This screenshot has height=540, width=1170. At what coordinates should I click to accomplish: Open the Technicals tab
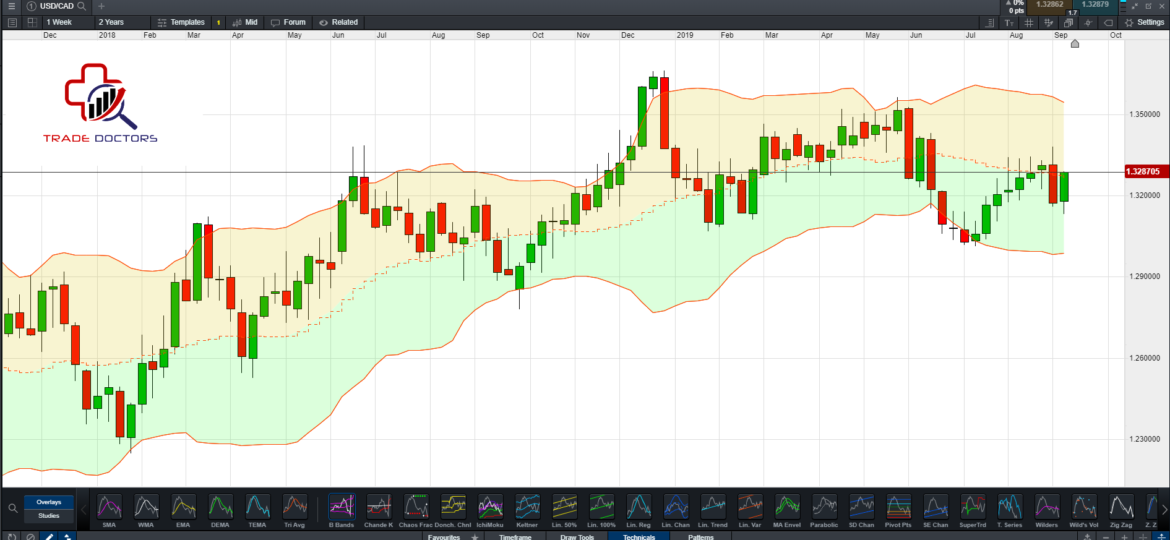pos(638,536)
